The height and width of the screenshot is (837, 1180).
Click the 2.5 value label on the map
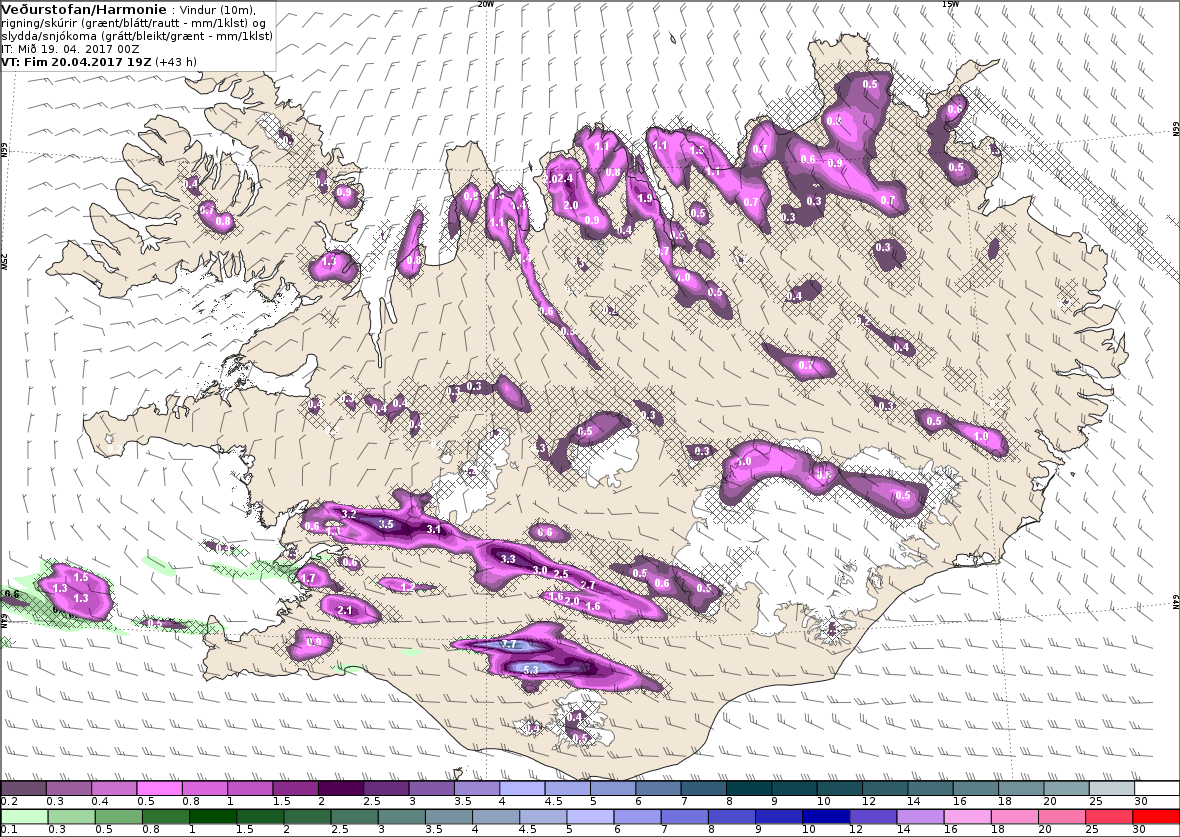click(x=561, y=574)
